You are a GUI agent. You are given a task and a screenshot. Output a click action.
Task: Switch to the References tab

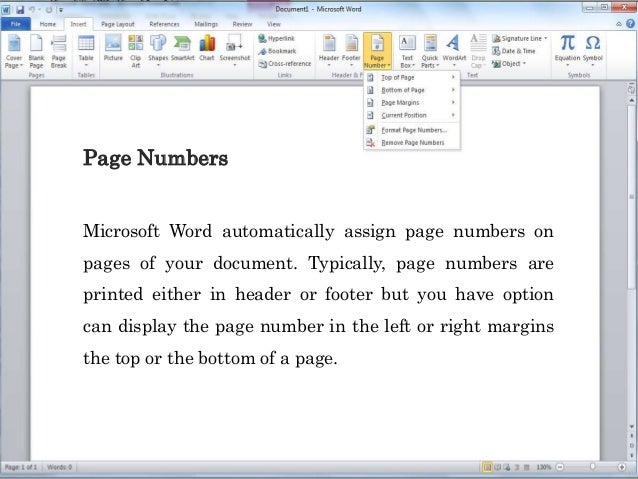[x=164, y=24]
